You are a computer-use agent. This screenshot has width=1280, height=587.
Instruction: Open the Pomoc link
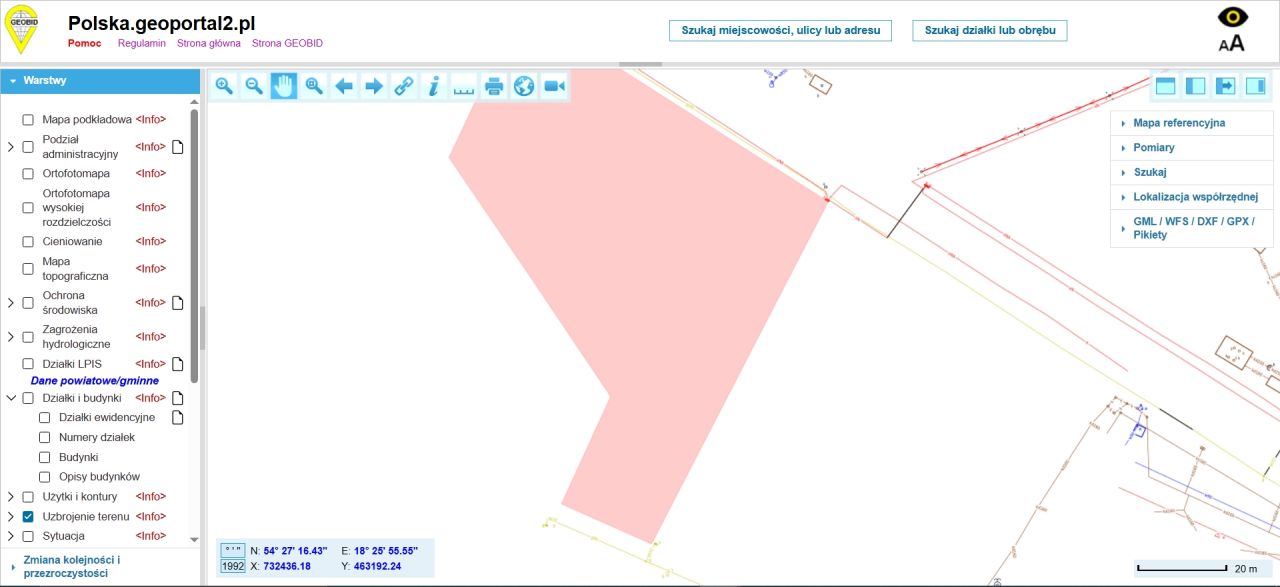(85, 44)
